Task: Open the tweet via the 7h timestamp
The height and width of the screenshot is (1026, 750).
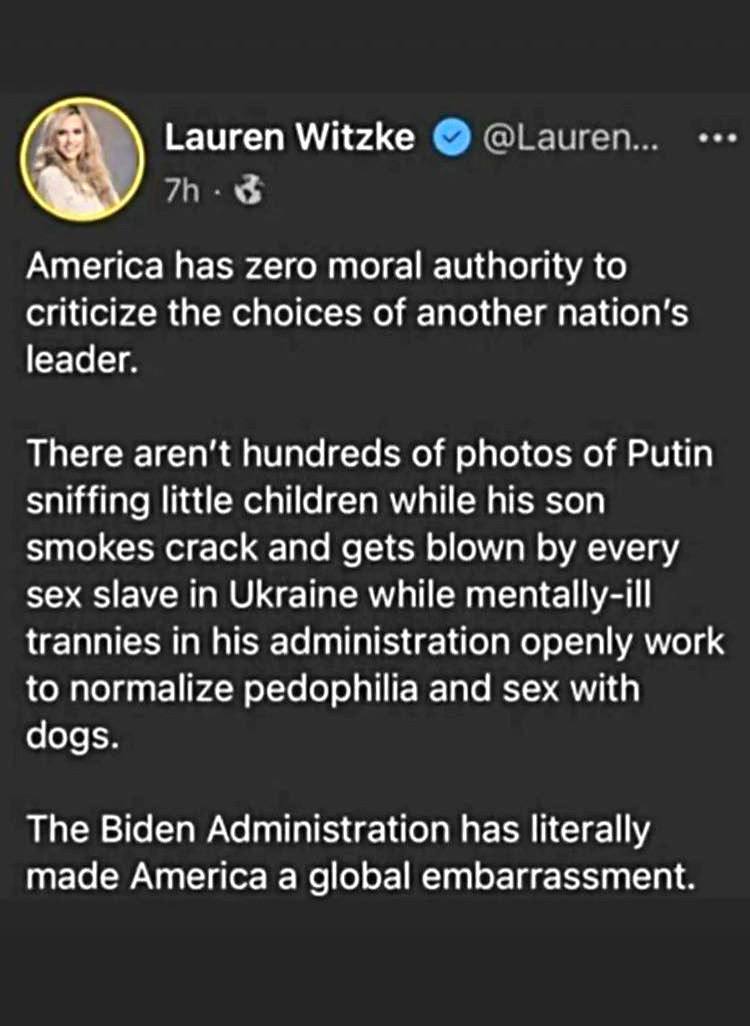Action: tap(182, 190)
